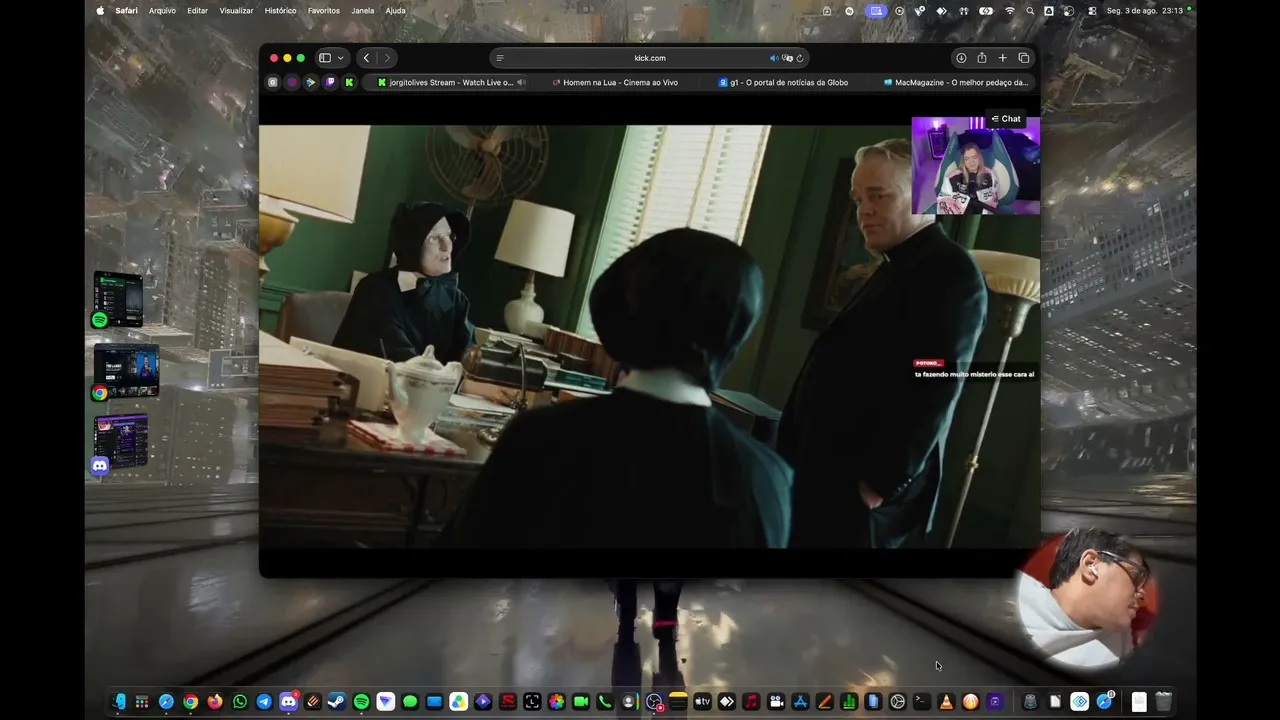Screen dimensions: 1280x720
Task: Open the Apple menu
Action: pyautogui.click(x=100, y=11)
